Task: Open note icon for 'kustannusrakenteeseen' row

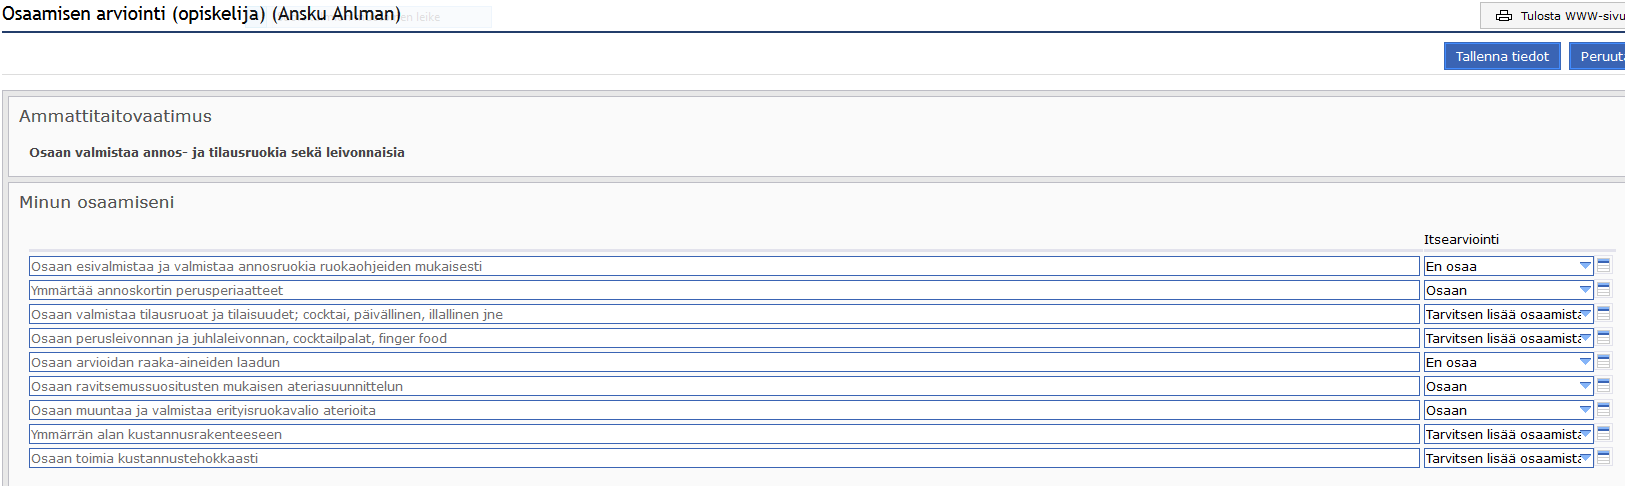Action: (x=1604, y=433)
